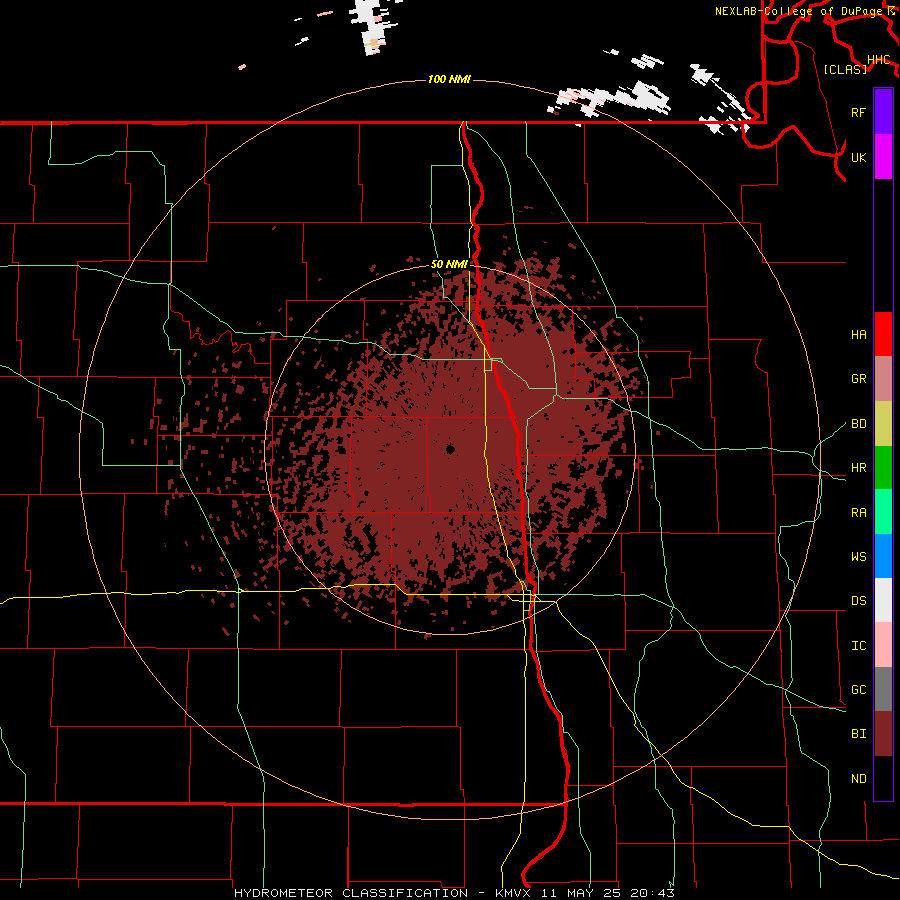
Task: Click the UK magenta legend swatch
Action: click(x=883, y=156)
